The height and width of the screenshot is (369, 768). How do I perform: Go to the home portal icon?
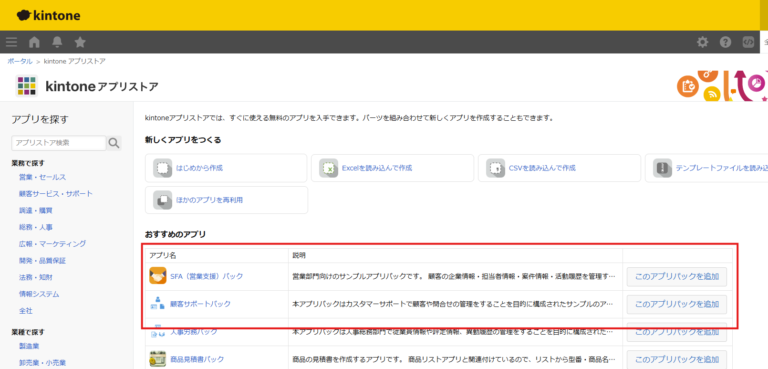(x=34, y=42)
